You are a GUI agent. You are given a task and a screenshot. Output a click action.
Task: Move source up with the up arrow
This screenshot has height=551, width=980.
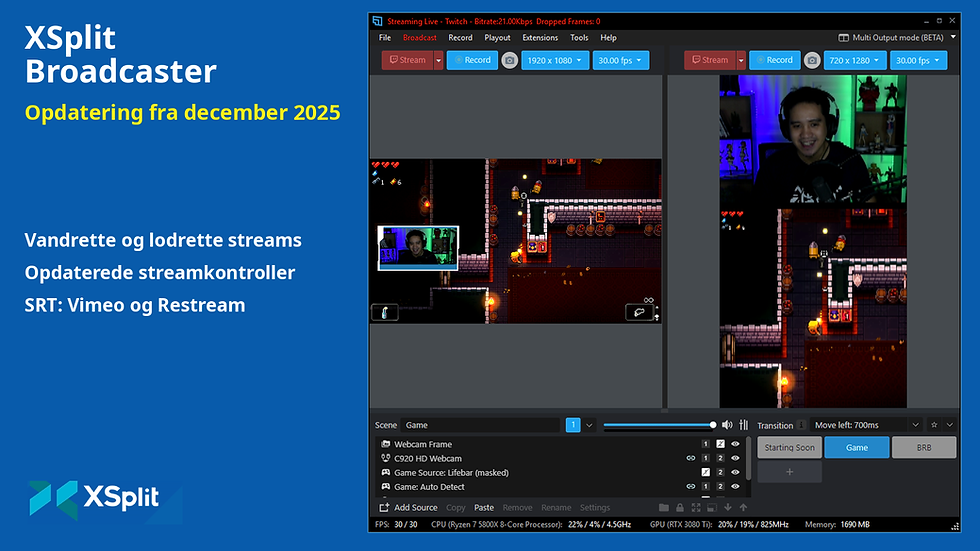(743, 507)
